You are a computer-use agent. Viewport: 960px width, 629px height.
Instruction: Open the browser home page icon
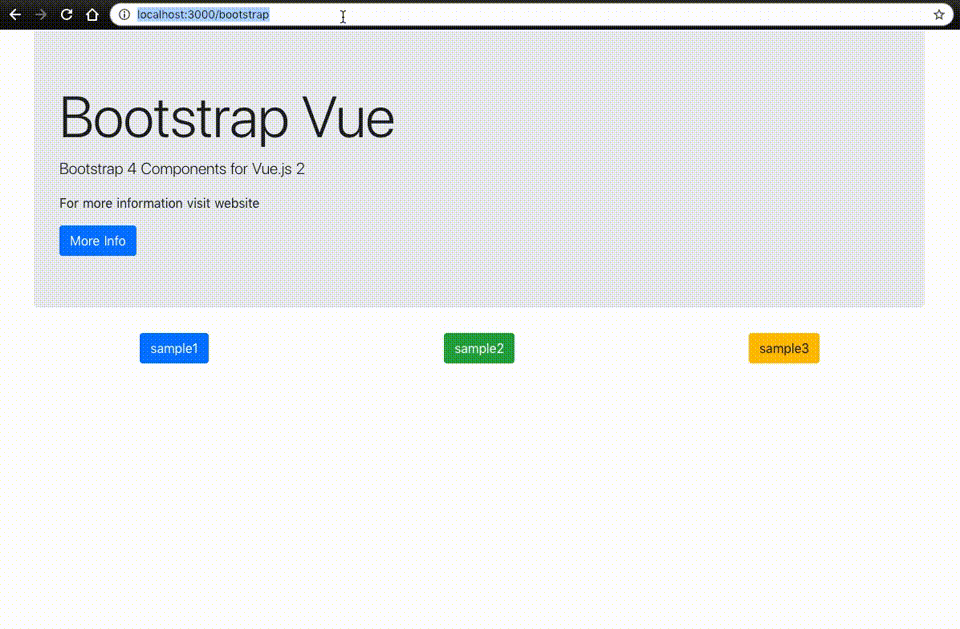click(92, 14)
